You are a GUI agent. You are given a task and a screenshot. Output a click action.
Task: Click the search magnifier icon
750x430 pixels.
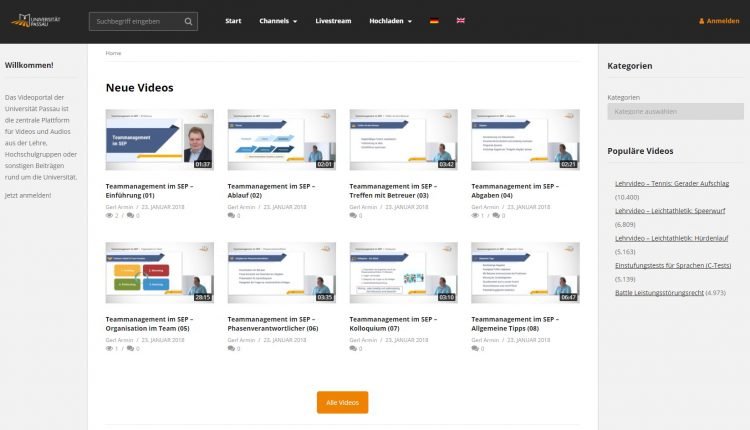188,21
